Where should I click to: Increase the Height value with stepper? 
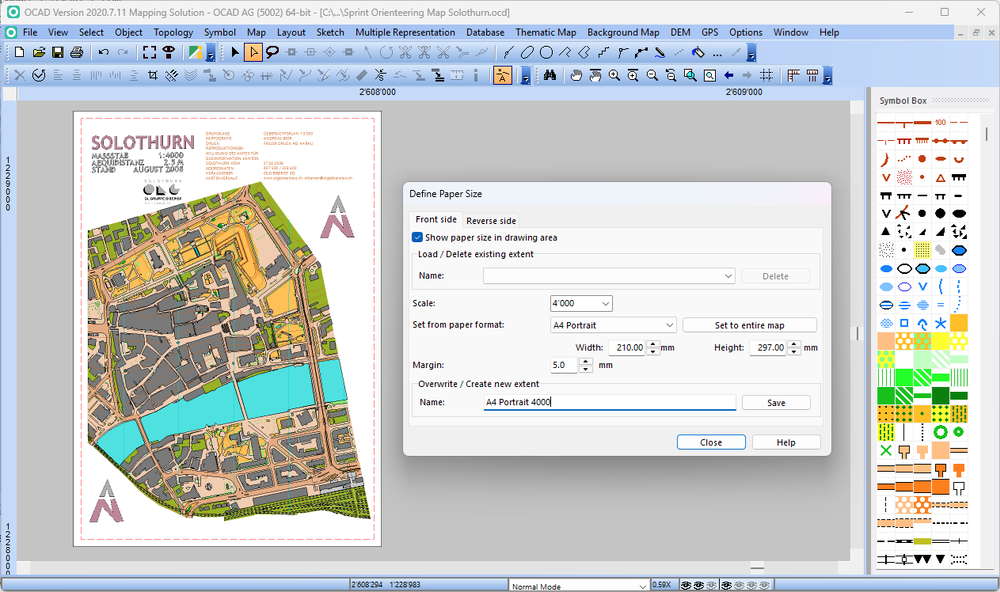[793, 344]
